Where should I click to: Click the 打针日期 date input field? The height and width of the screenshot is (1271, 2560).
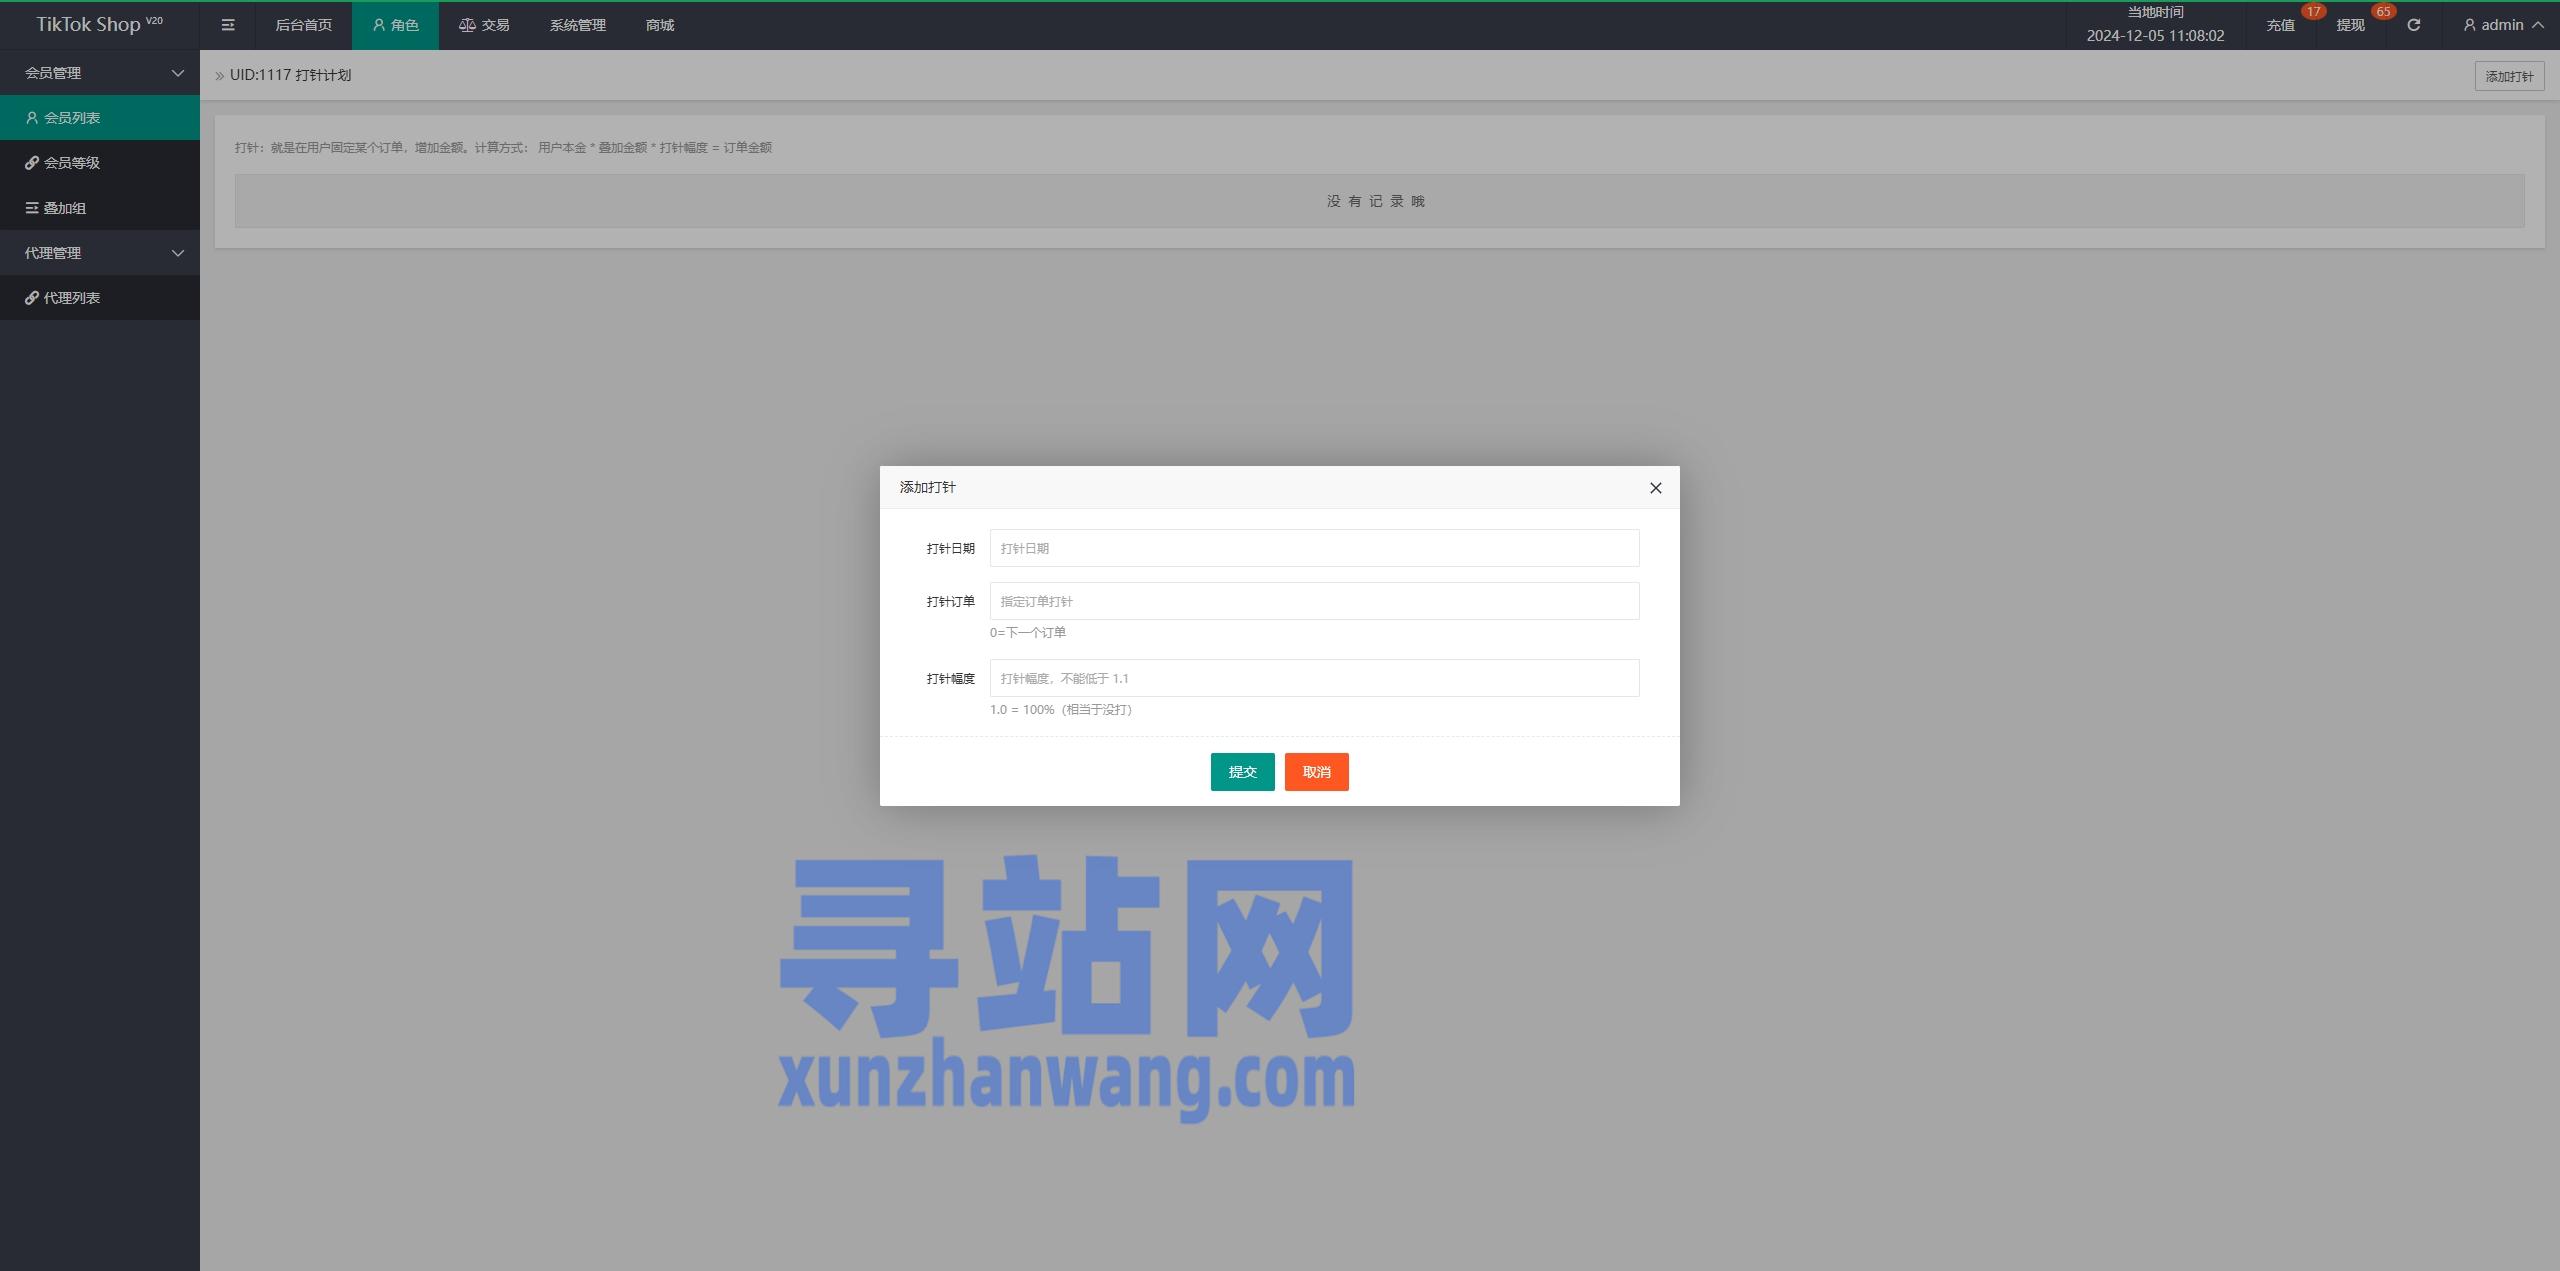point(1314,548)
